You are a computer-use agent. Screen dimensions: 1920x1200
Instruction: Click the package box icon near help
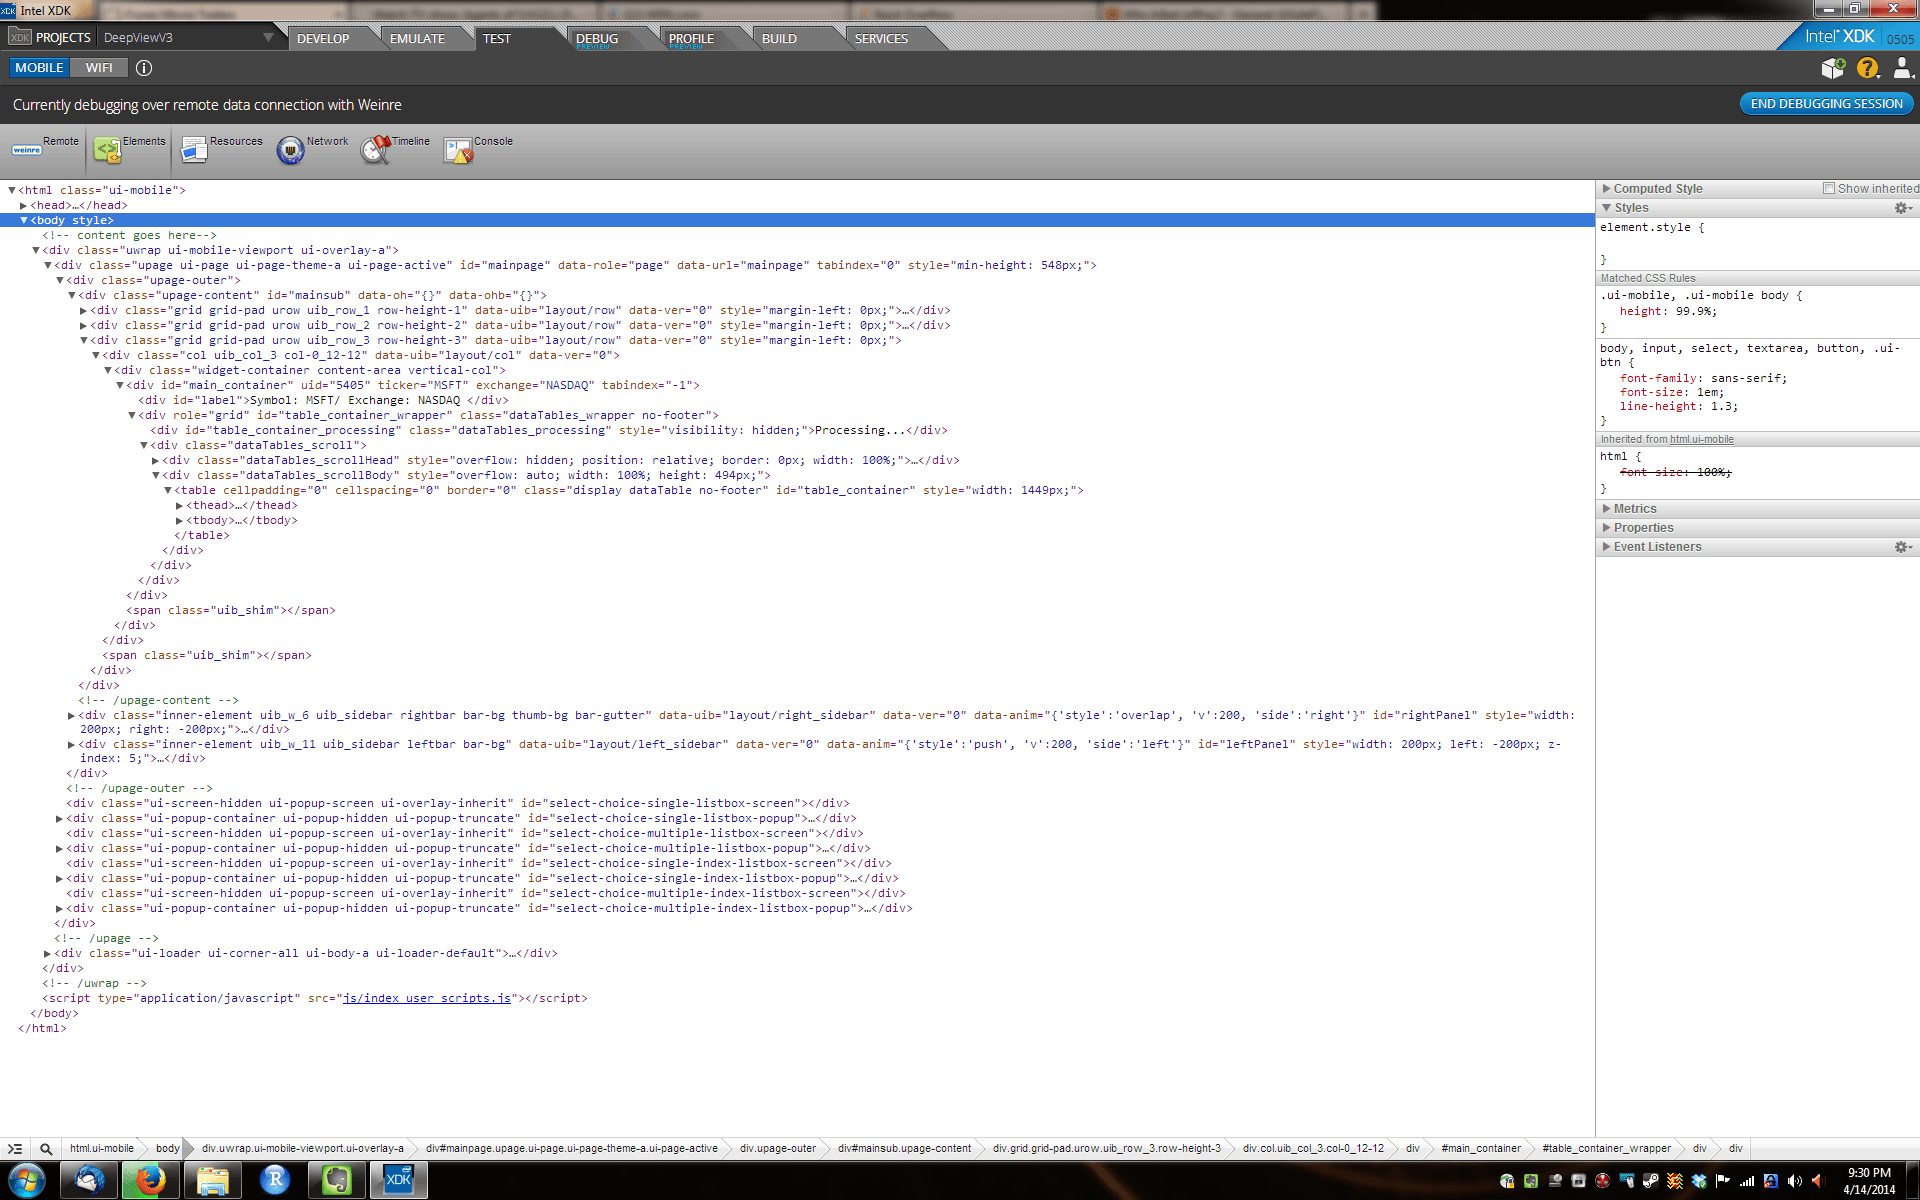(1833, 68)
